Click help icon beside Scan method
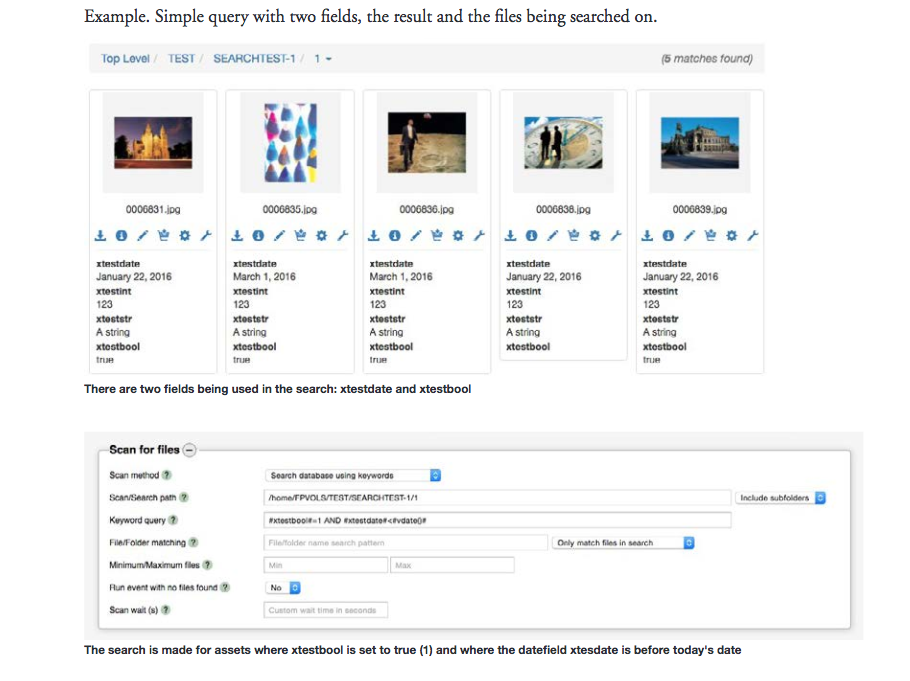The image size is (910, 681). [x=167, y=475]
